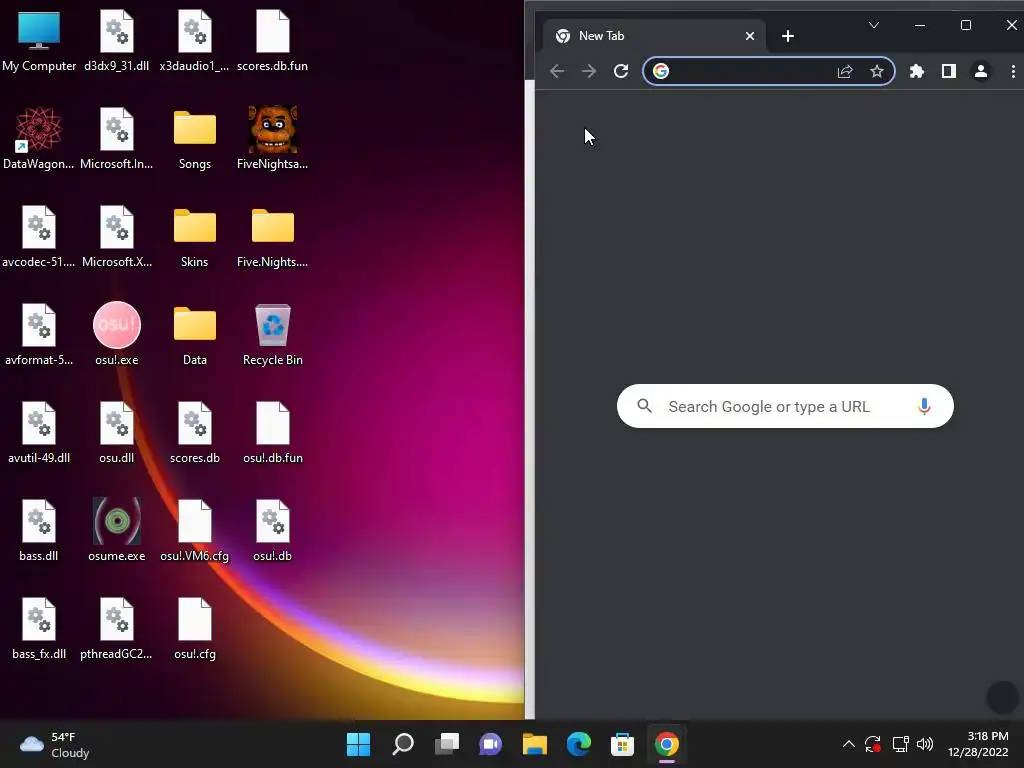Select the scores.db file

195,432
